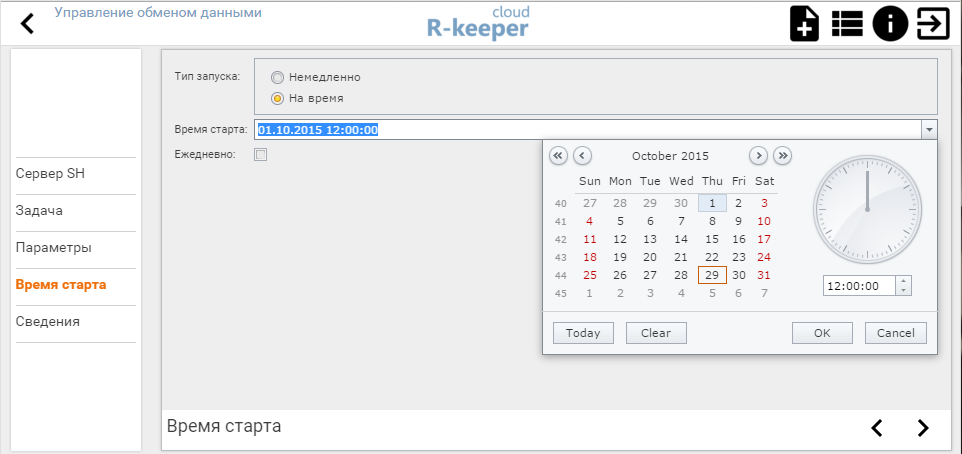The height and width of the screenshot is (454, 962).
Task: Click the Today button
Action: click(x=583, y=333)
